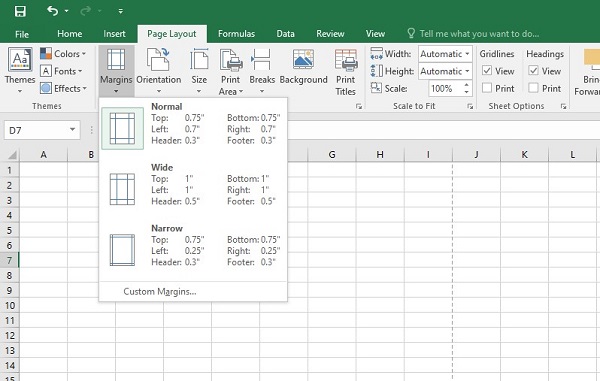This screenshot has width=600, height=381.
Task: Open the Page Setup dialog launcher
Action: 359,106
